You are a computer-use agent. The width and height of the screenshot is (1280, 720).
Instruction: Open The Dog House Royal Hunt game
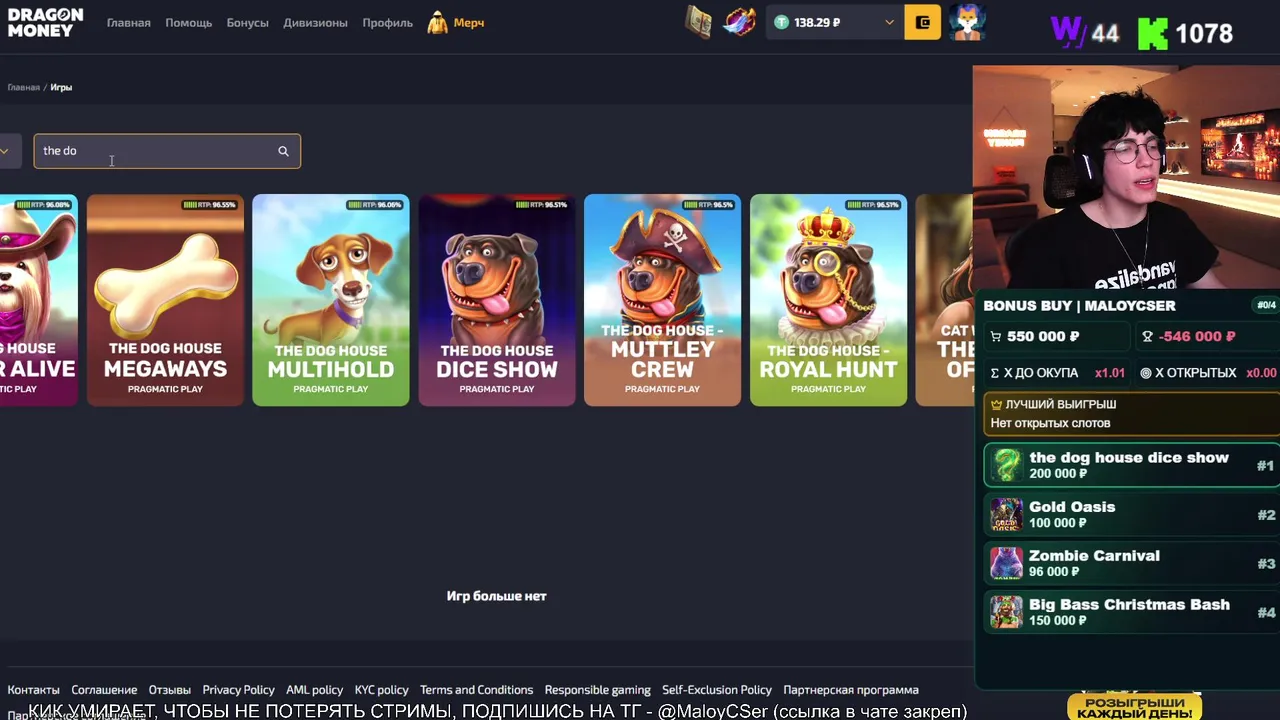click(x=828, y=300)
